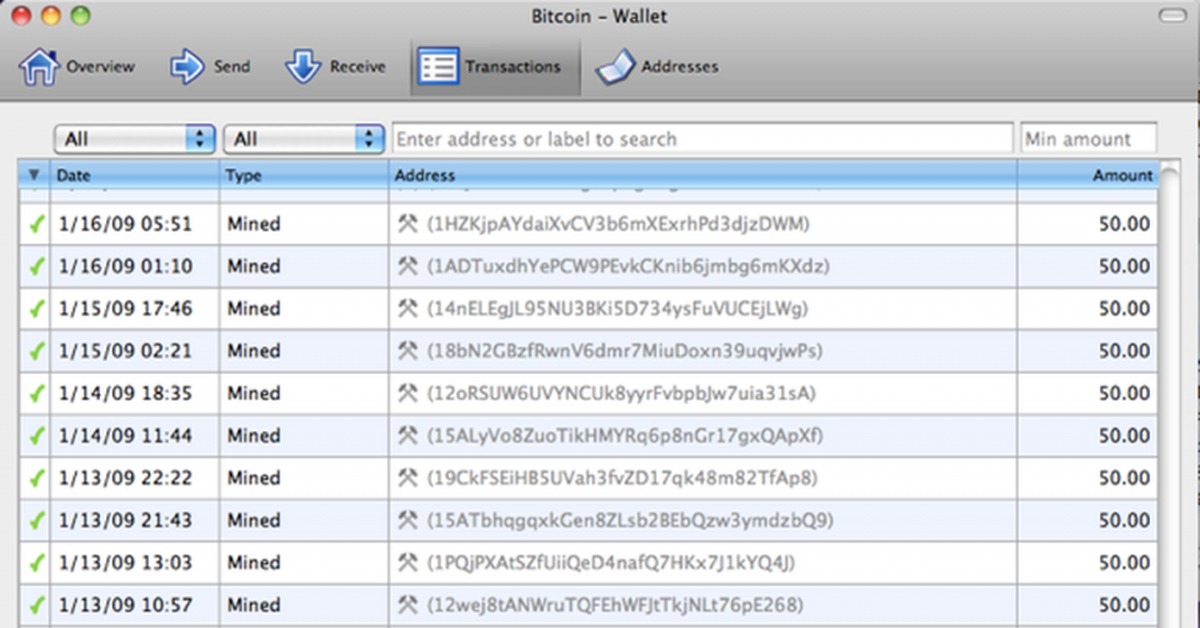Image resolution: width=1200 pixels, height=628 pixels.
Task: Click mining icon for address 19CkFSEiHB5UVah3fvZD17qk48m82TfAp8
Action: [407, 478]
